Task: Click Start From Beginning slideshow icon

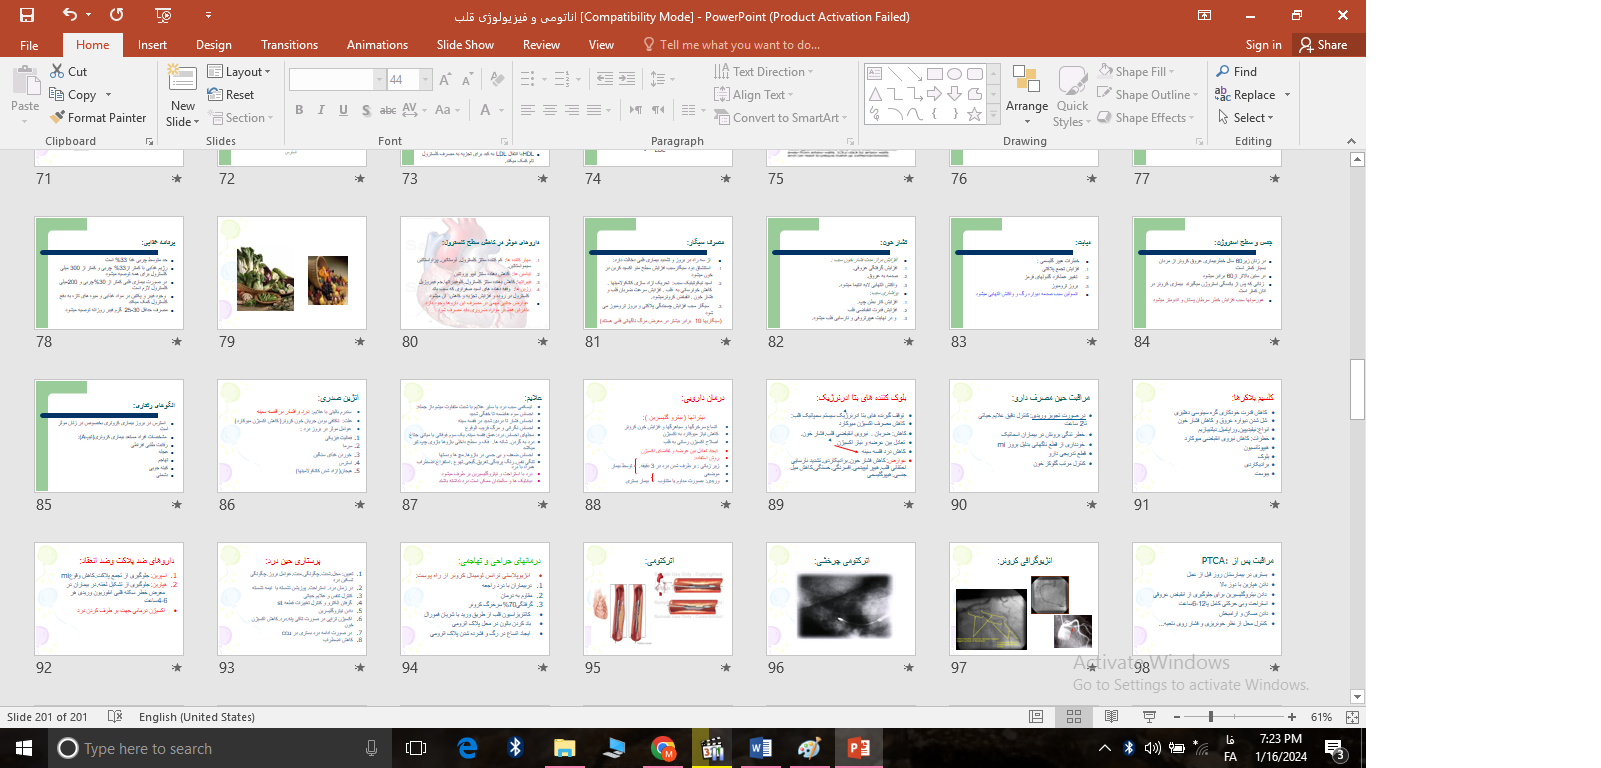Action: (x=164, y=15)
